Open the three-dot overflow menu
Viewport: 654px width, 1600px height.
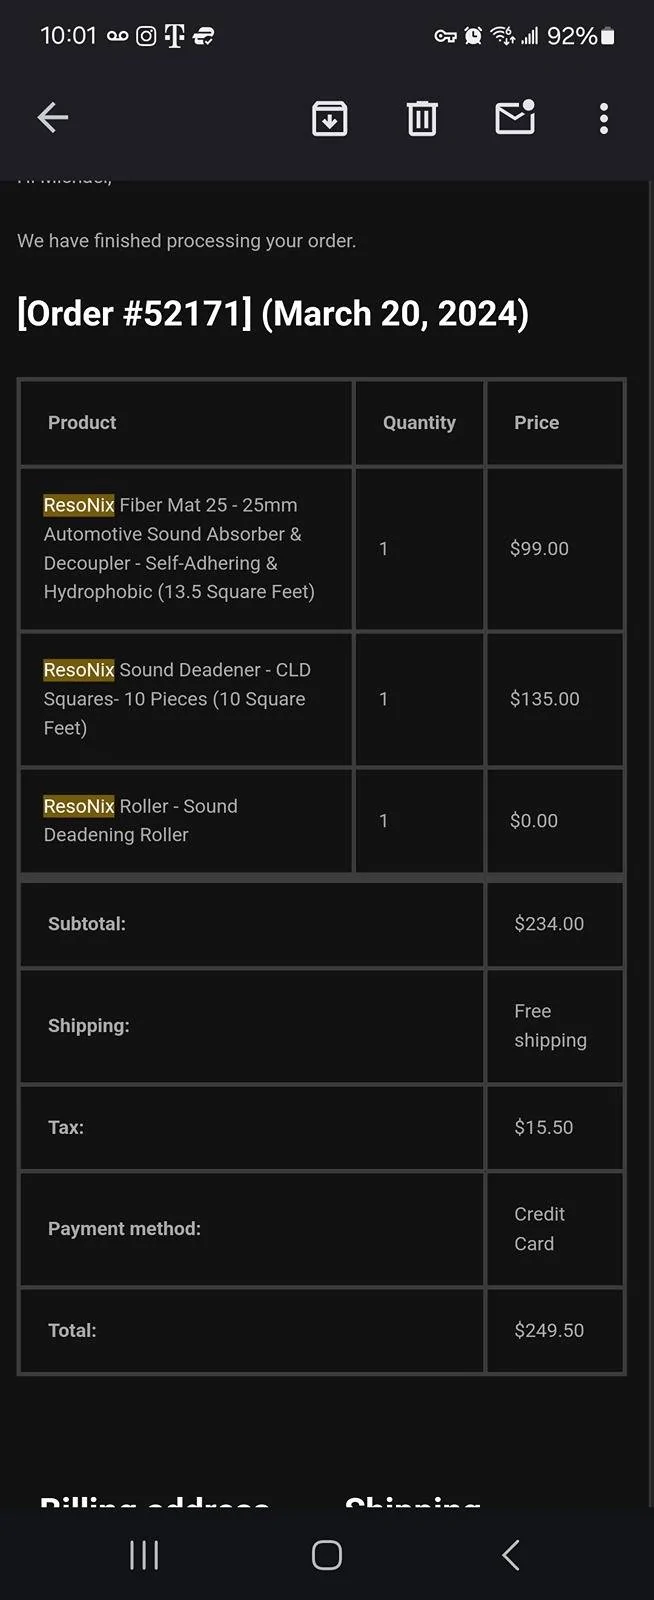coord(603,118)
